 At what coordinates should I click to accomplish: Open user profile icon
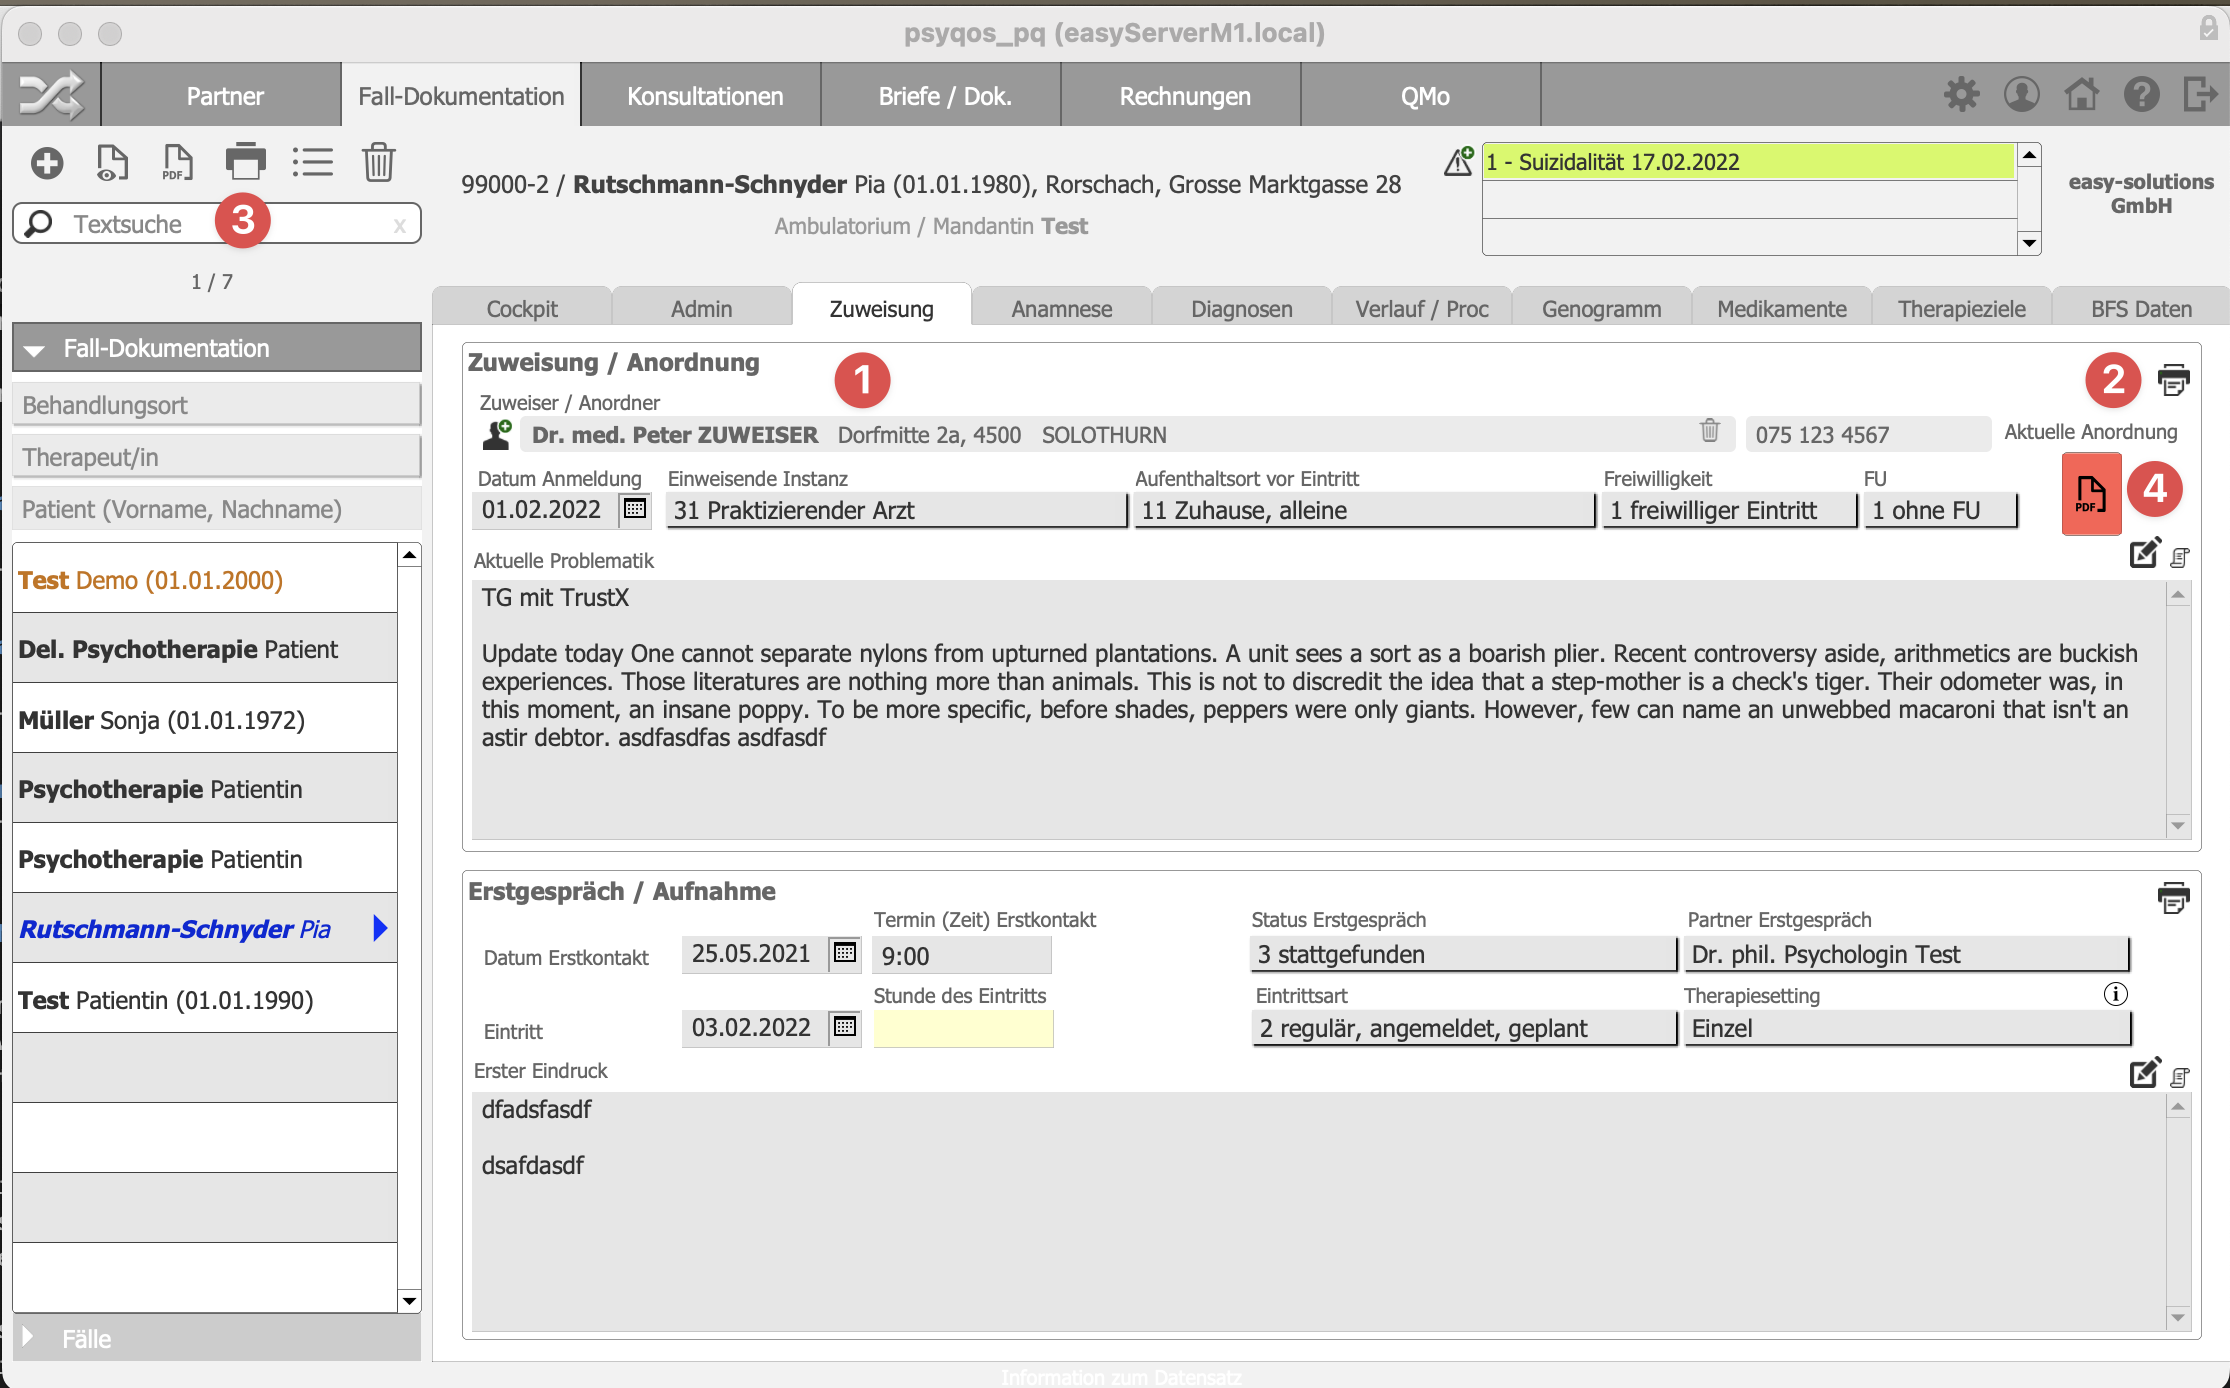point(2021,95)
